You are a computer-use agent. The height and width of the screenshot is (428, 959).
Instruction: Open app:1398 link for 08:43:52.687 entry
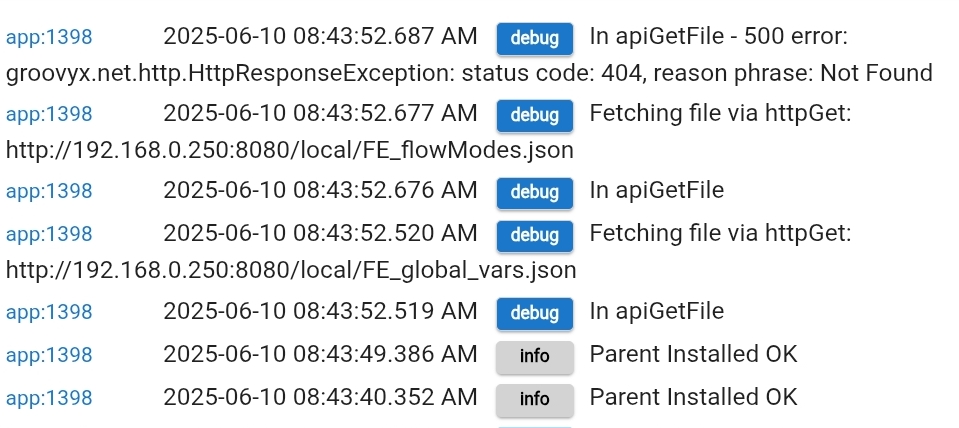coord(49,37)
